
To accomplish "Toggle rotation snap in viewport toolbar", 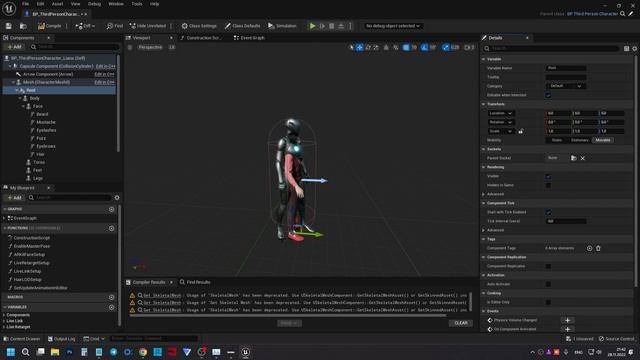I will pyautogui.click(x=424, y=47).
